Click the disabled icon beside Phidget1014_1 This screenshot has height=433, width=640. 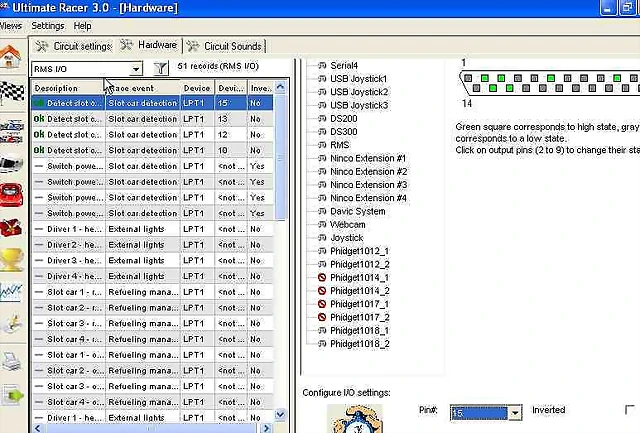(x=322, y=278)
